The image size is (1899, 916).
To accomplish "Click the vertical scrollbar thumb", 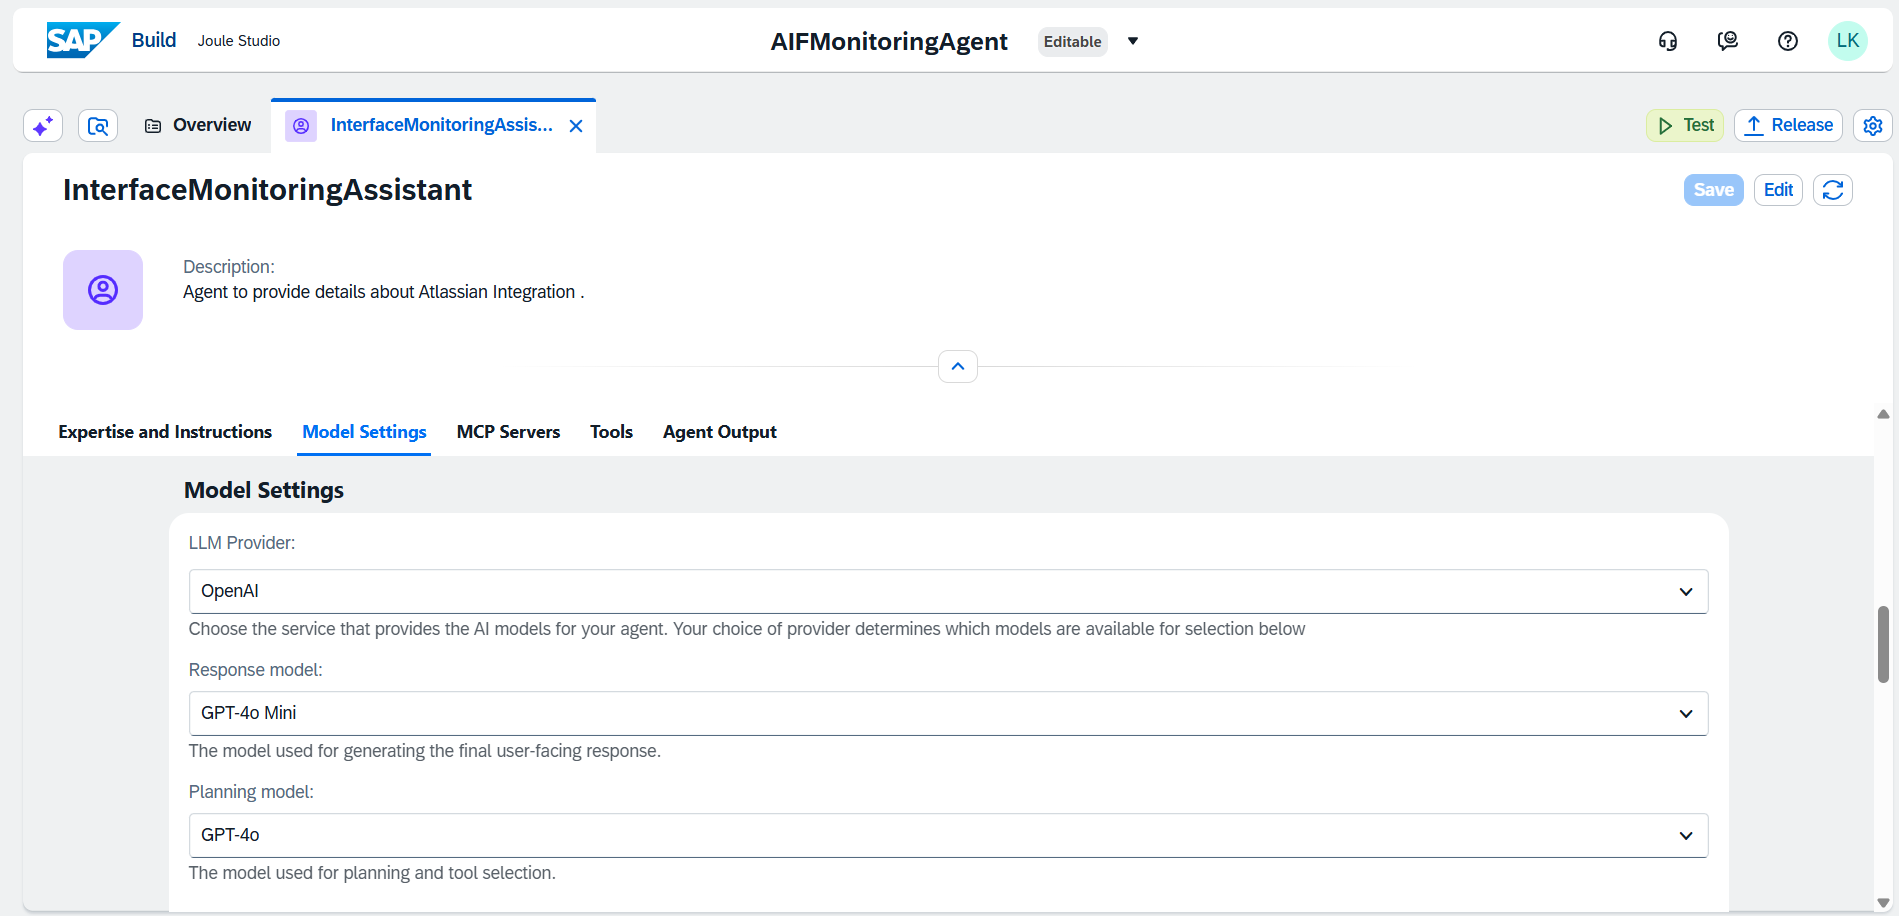I will pyautogui.click(x=1883, y=645).
